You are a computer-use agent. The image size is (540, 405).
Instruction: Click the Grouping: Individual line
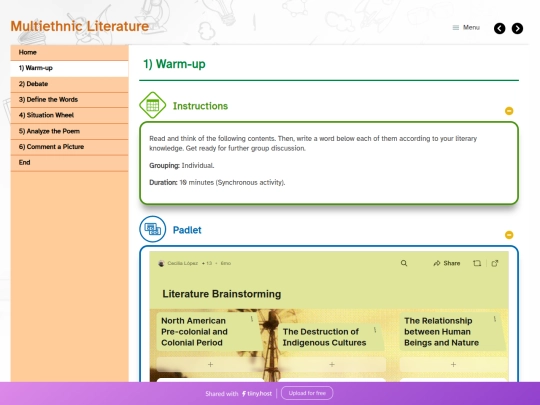coord(181,166)
